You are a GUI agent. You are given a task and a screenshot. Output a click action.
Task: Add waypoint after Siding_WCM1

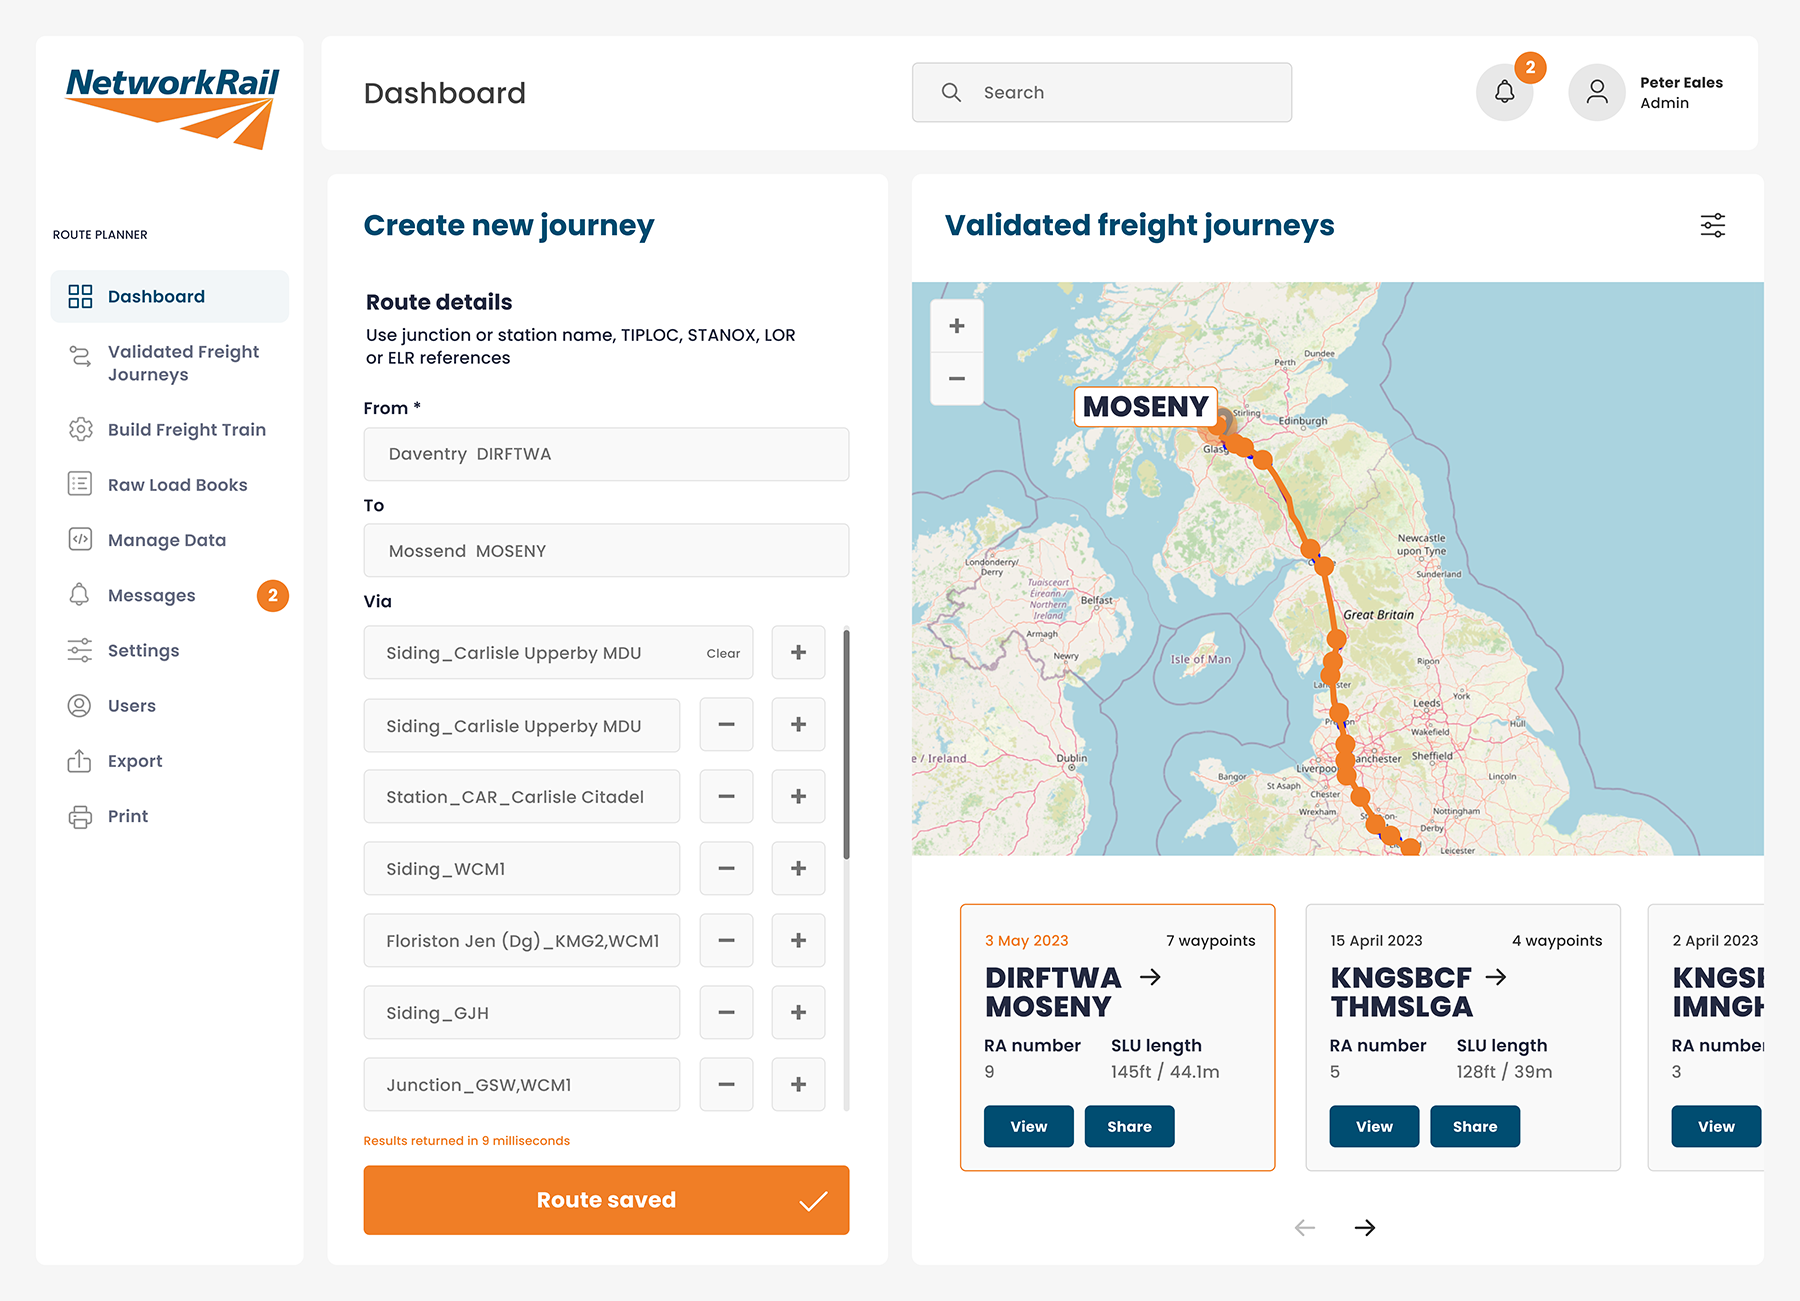798,869
